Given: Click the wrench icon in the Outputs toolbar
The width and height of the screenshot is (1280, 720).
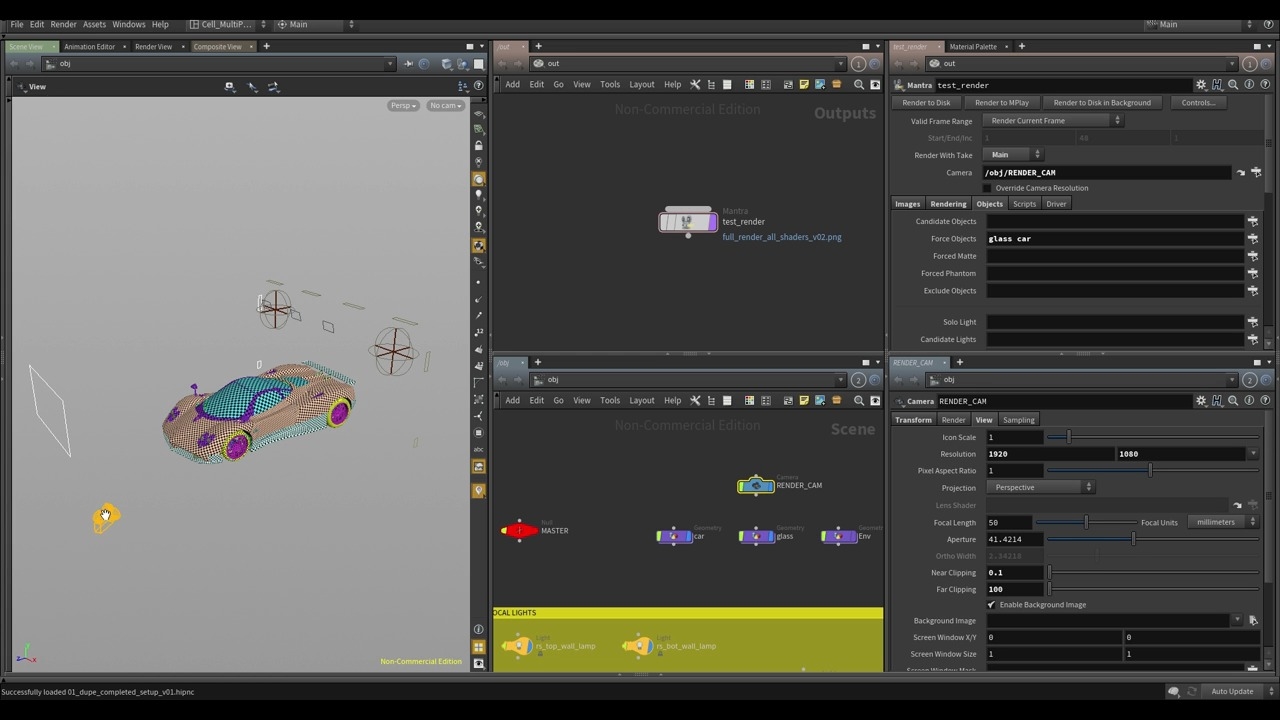Looking at the screenshot, I should click(x=695, y=84).
